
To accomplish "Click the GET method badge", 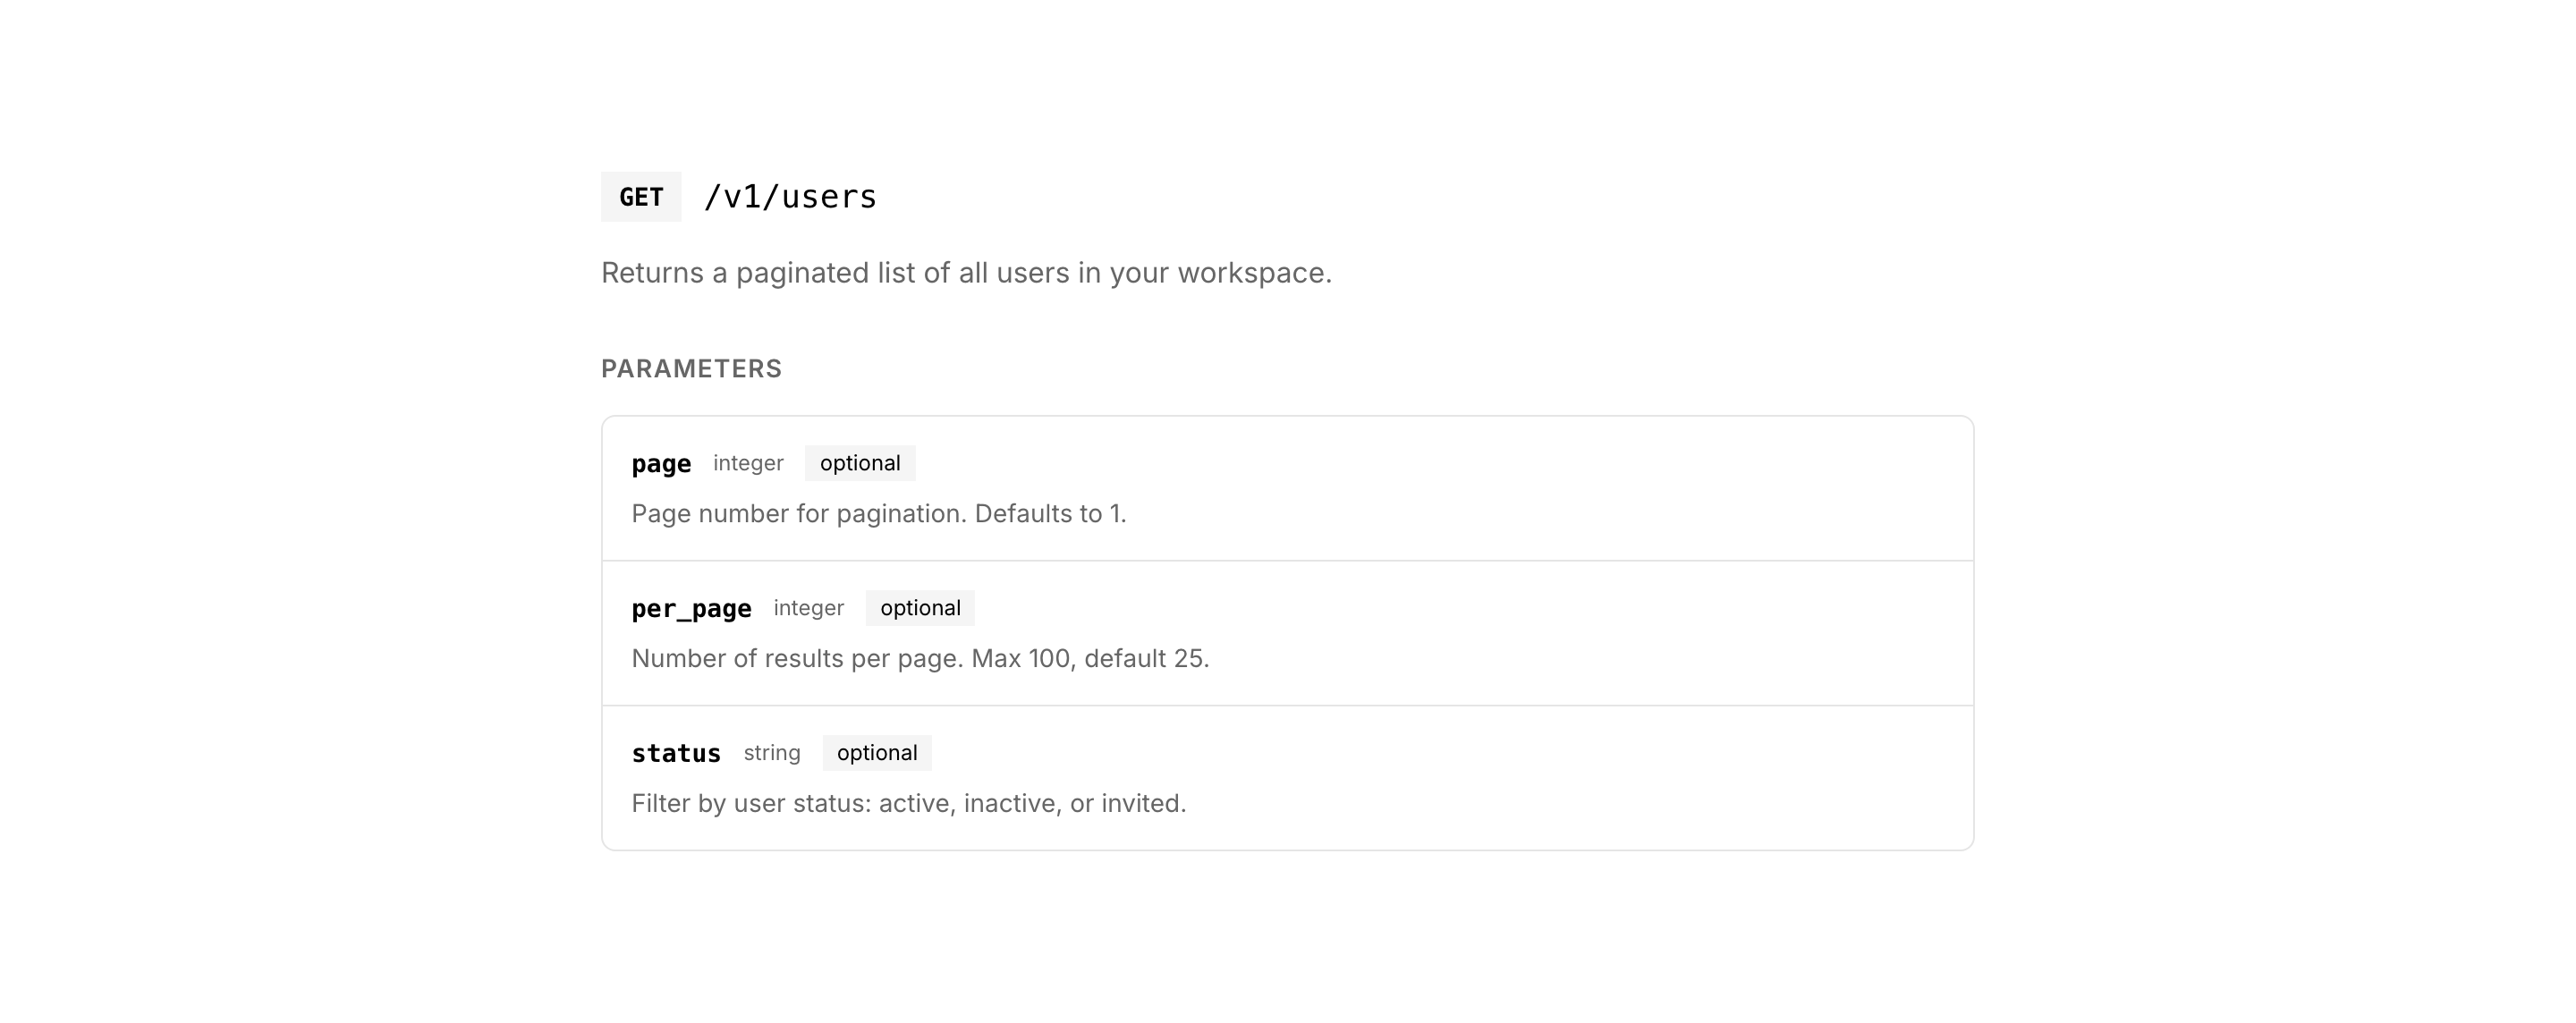I will 640,197.
